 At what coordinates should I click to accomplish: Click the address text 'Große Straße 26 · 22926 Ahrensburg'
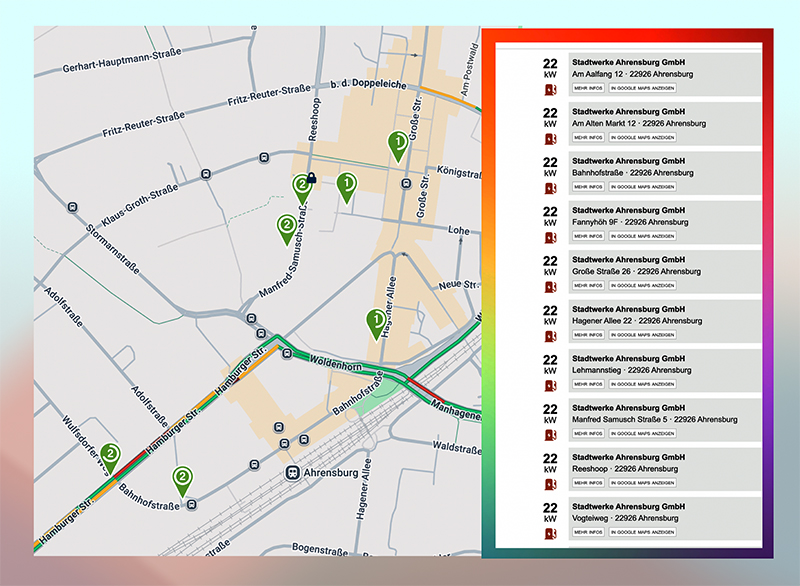[636, 272]
